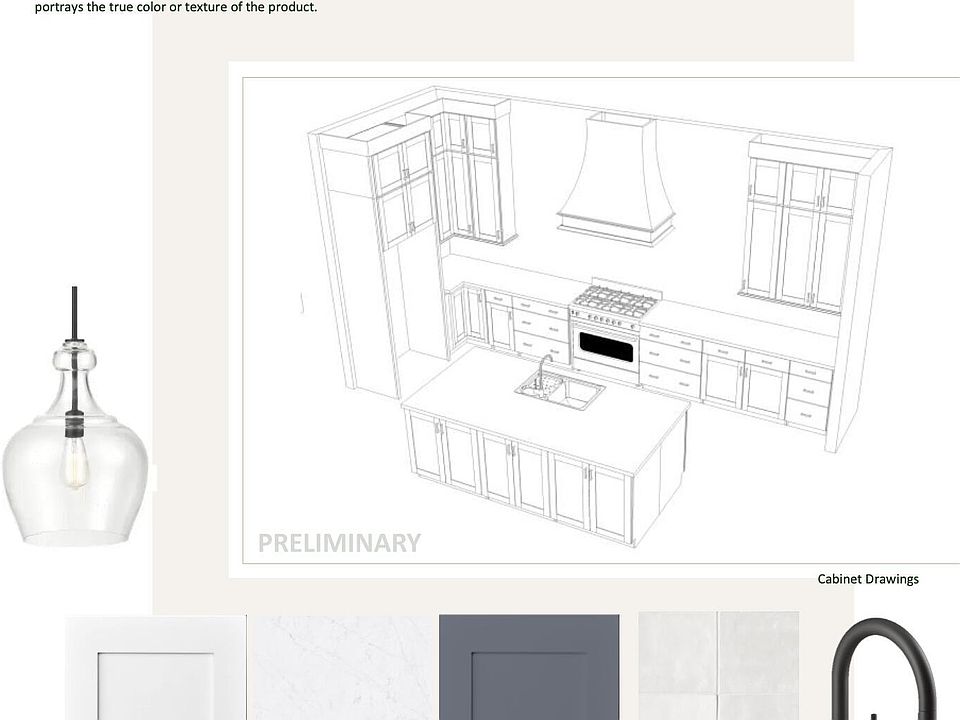Click the corner upper cabinets left of hood
The height and width of the screenshot is (720, 960).
[475, 180]
